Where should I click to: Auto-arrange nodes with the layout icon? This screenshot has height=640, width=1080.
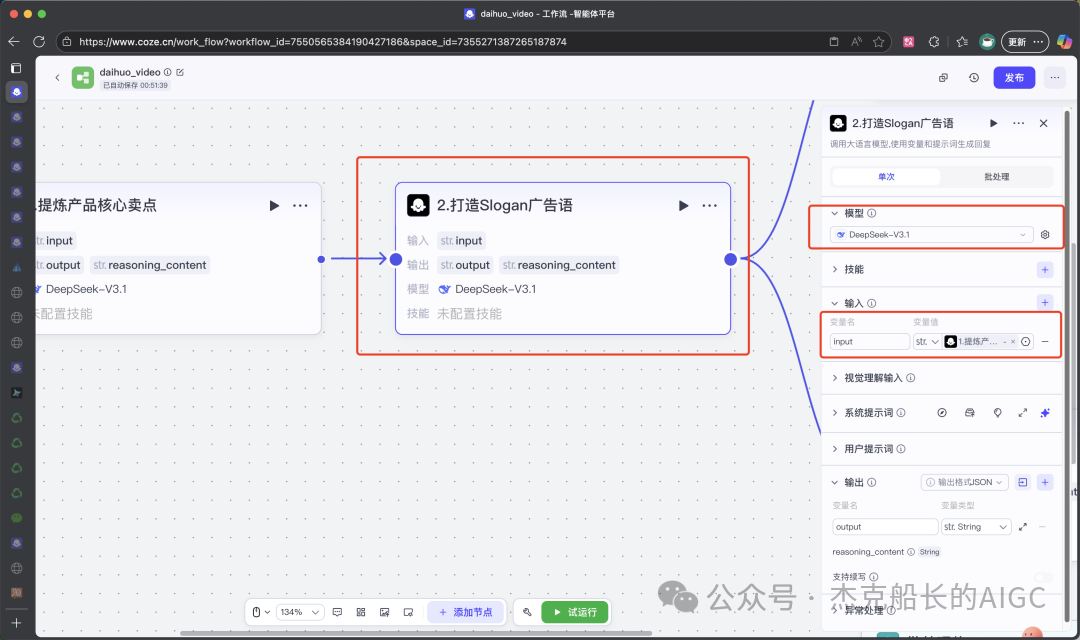click(361, 612)
